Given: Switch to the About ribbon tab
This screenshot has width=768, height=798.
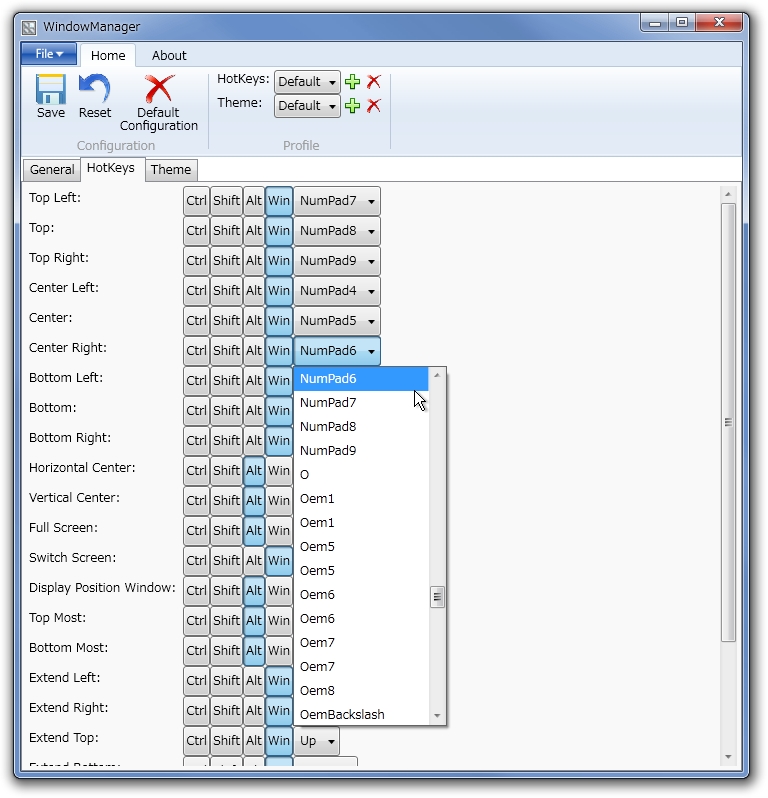Looking at the screenshot, I should tap(169, 55).
